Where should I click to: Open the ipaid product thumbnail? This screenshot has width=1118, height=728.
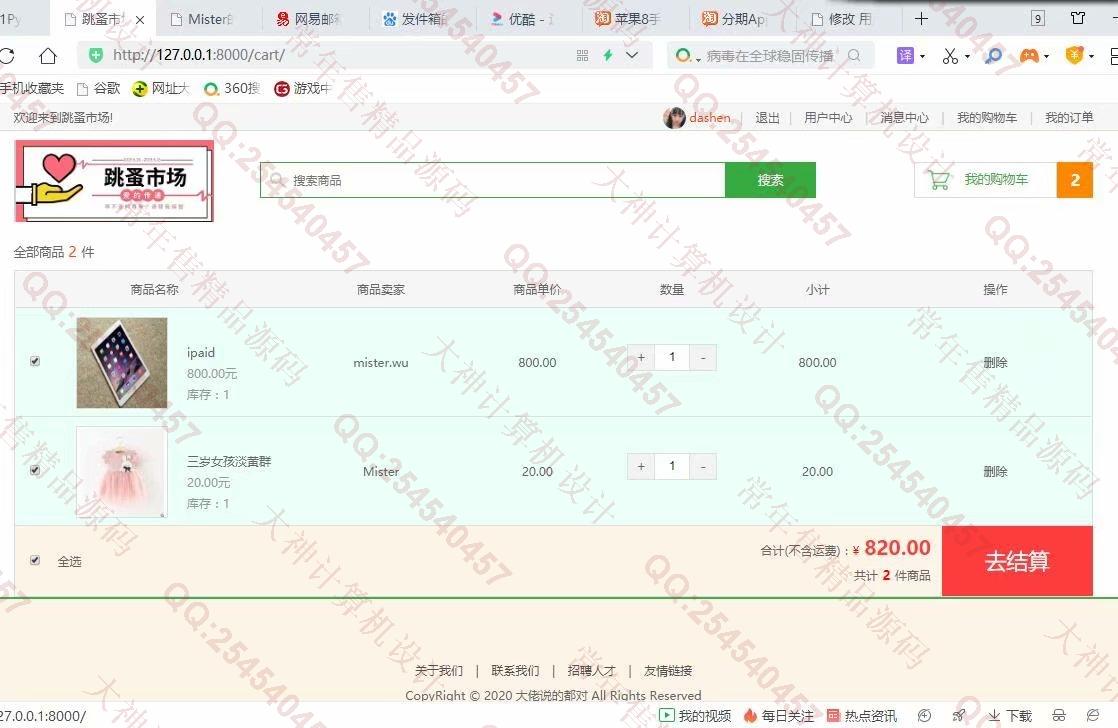pyautogui.click(x=122, y=363)
